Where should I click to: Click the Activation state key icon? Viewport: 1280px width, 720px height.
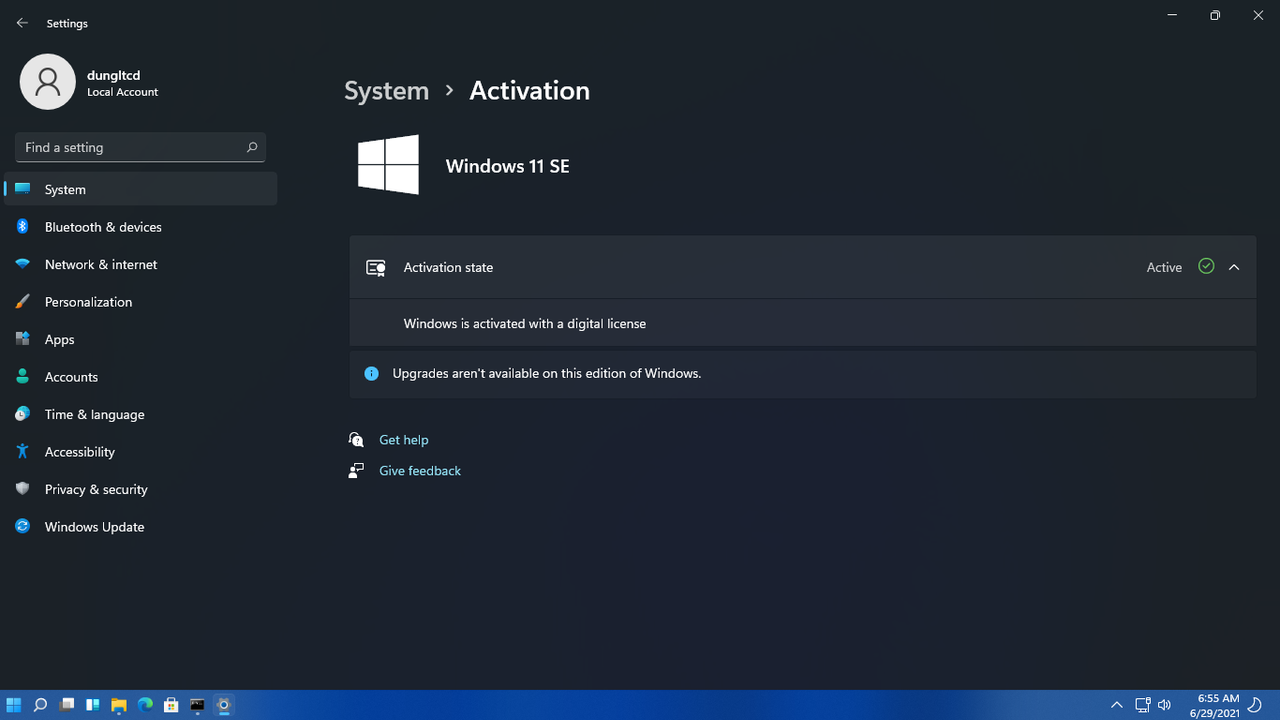click(376, 268)
